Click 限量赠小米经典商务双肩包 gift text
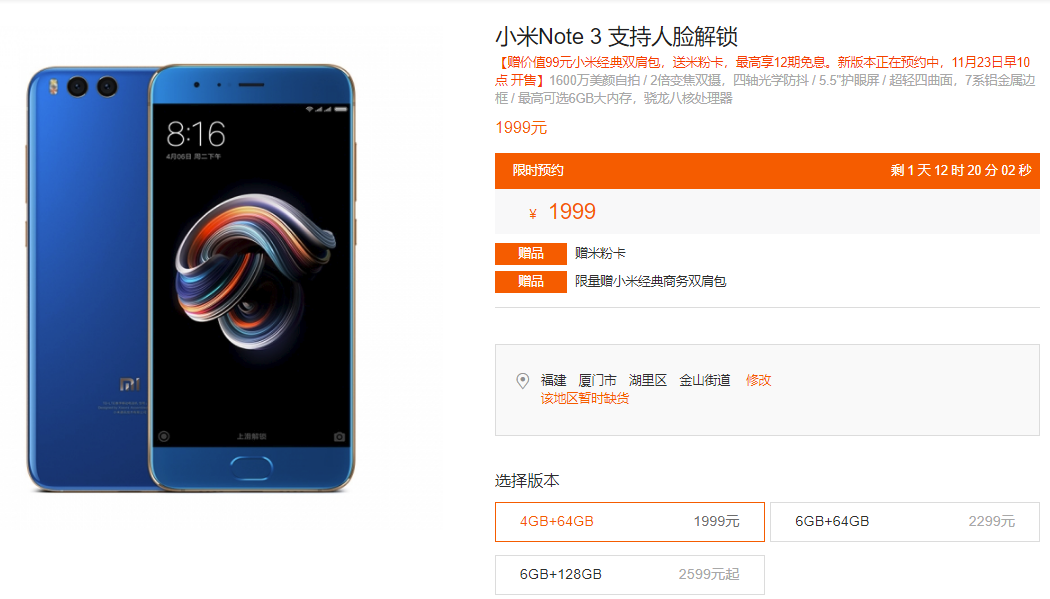The width and height of the screenshot is (1050, 599). tap(650, 281)
